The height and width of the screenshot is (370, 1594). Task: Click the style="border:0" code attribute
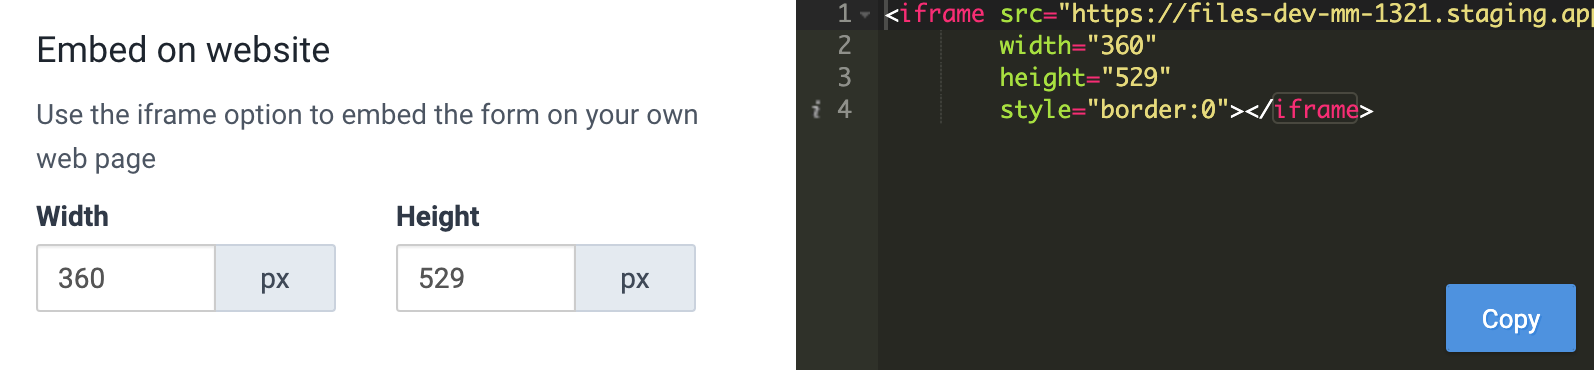(x=1114, y=109)
